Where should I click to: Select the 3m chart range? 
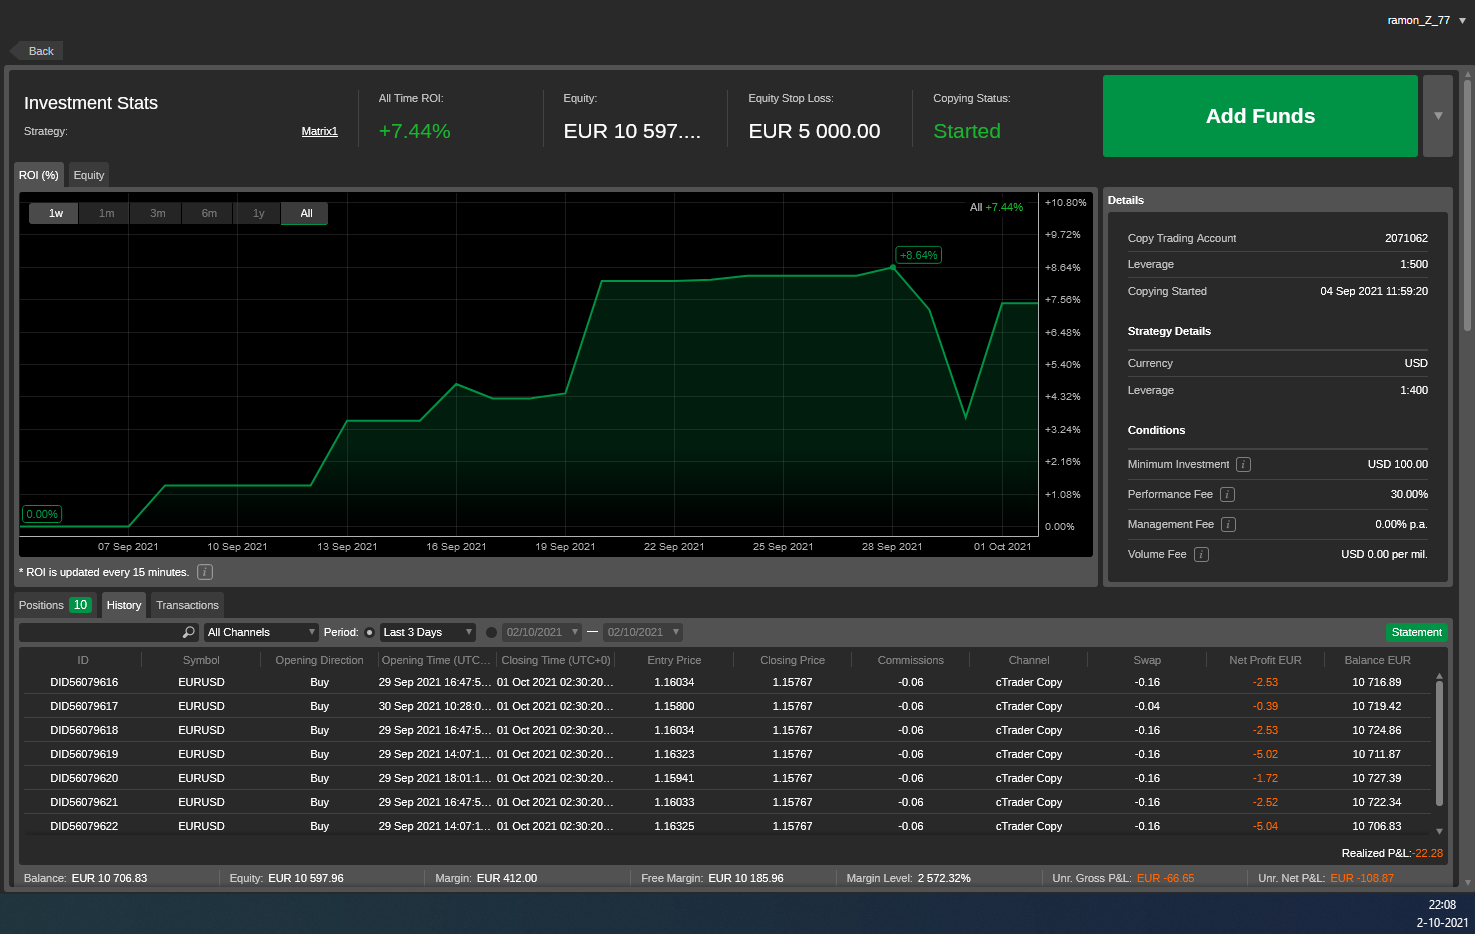pyautogui.click(x=158, y=213)
